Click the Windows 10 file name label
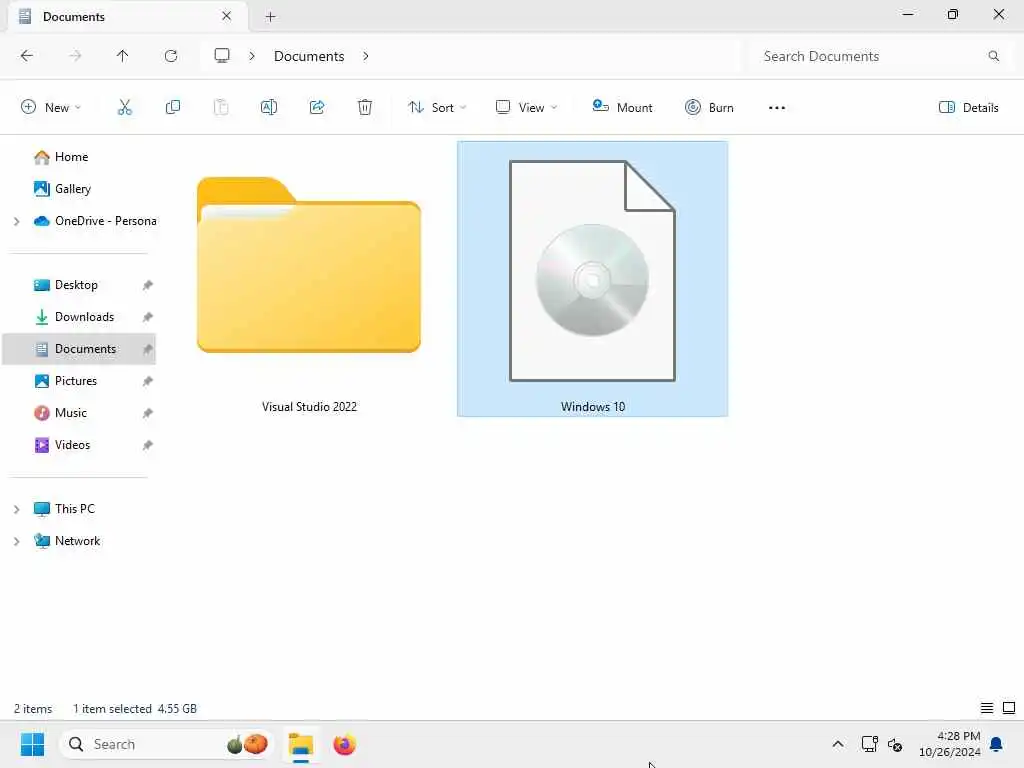This screenshot has width=1024, height=768. click(592, 407)
